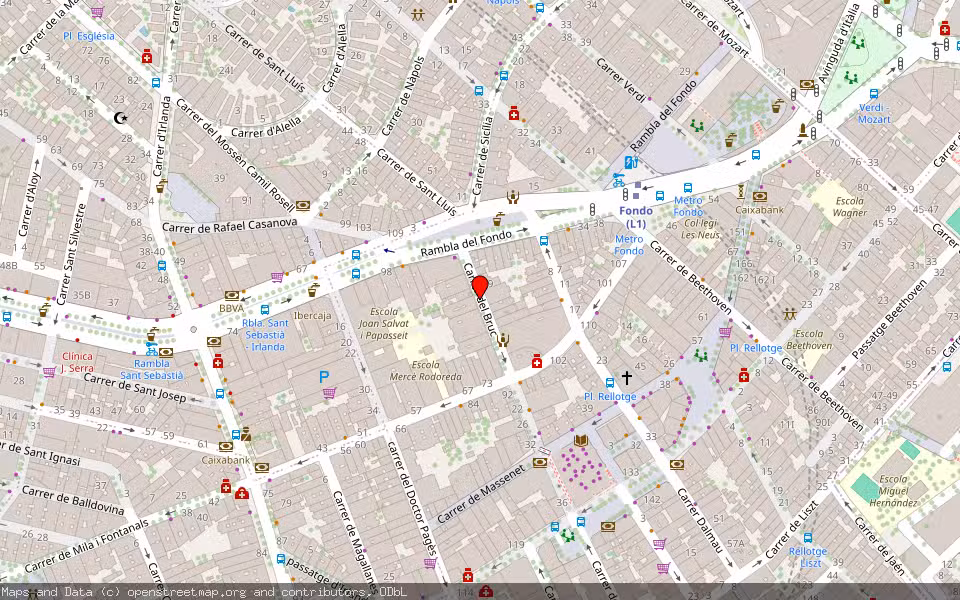Select the Carrer Dalmau street name

coord(701,520)
